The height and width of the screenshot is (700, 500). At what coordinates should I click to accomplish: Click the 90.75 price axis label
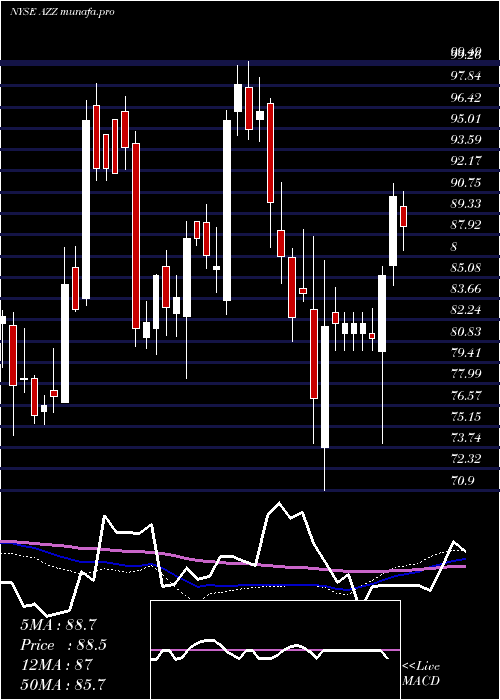coord(466,183)
